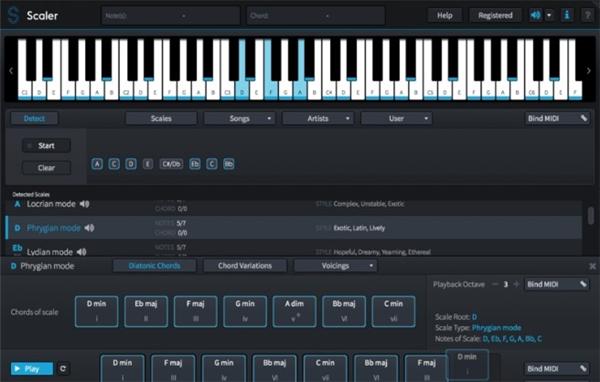Image resolution: width=600 pixels, height=382 pixels.
Task: Click the pencil icon on the top Bind MIDI
Action: tap(584, 118)
